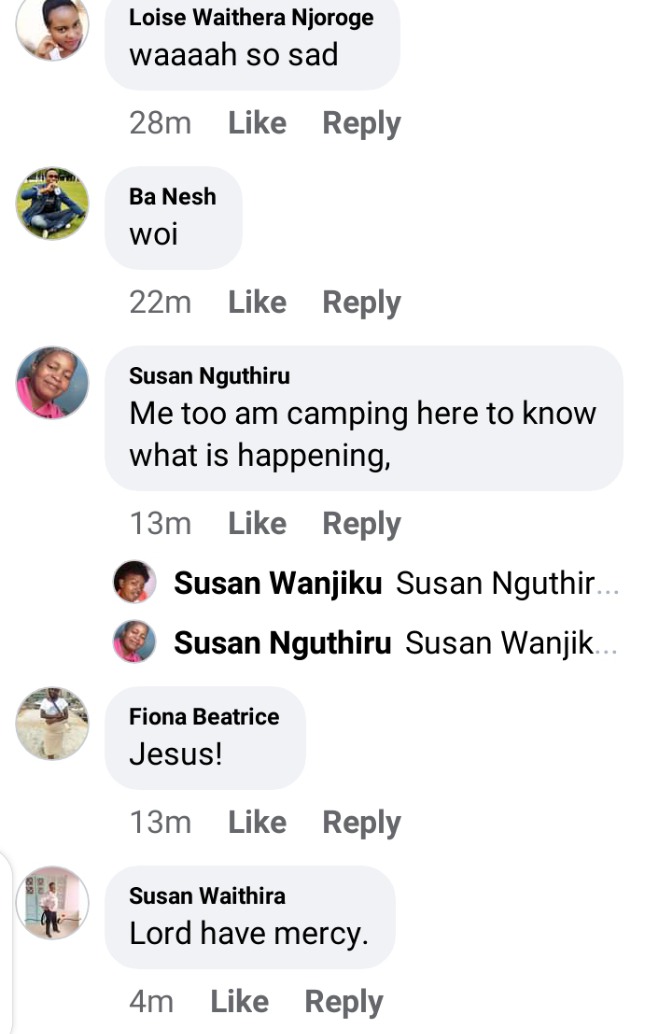Like Ba Nesh's 'woi' comment
This screenshot has height=1034, width=649.
[257, 303]
